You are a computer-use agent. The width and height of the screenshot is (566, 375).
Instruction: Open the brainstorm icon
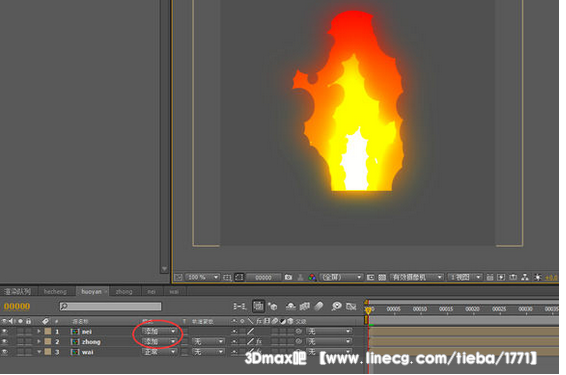[336, 306]
